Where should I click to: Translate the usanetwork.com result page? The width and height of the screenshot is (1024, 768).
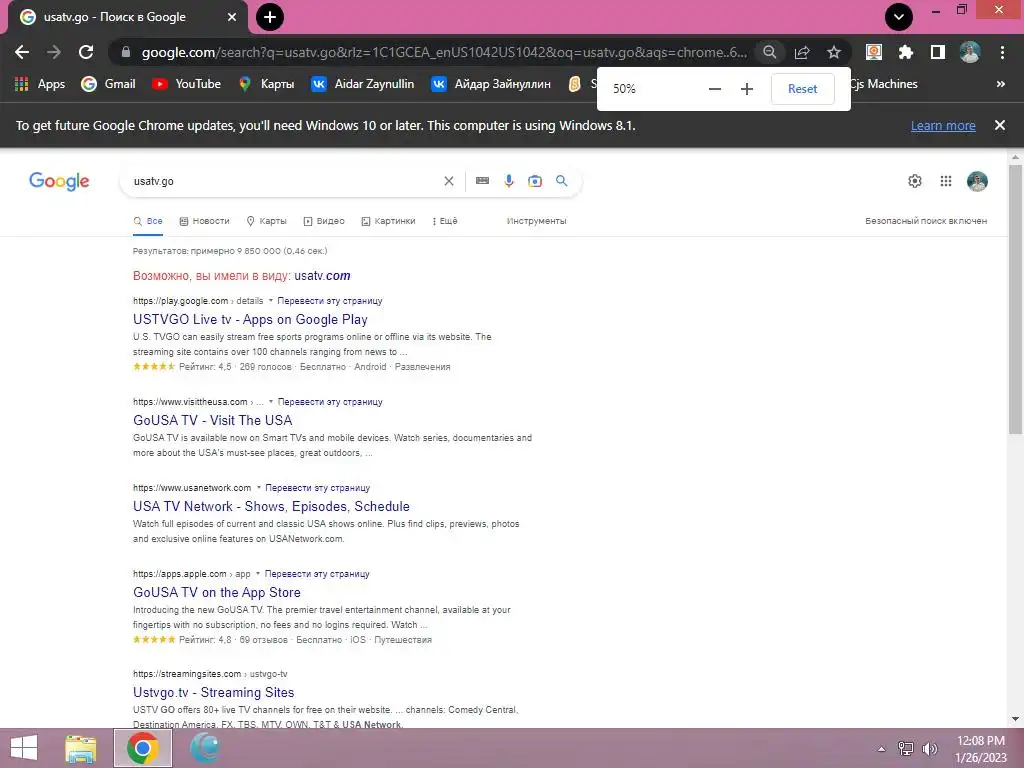(317, 488)
